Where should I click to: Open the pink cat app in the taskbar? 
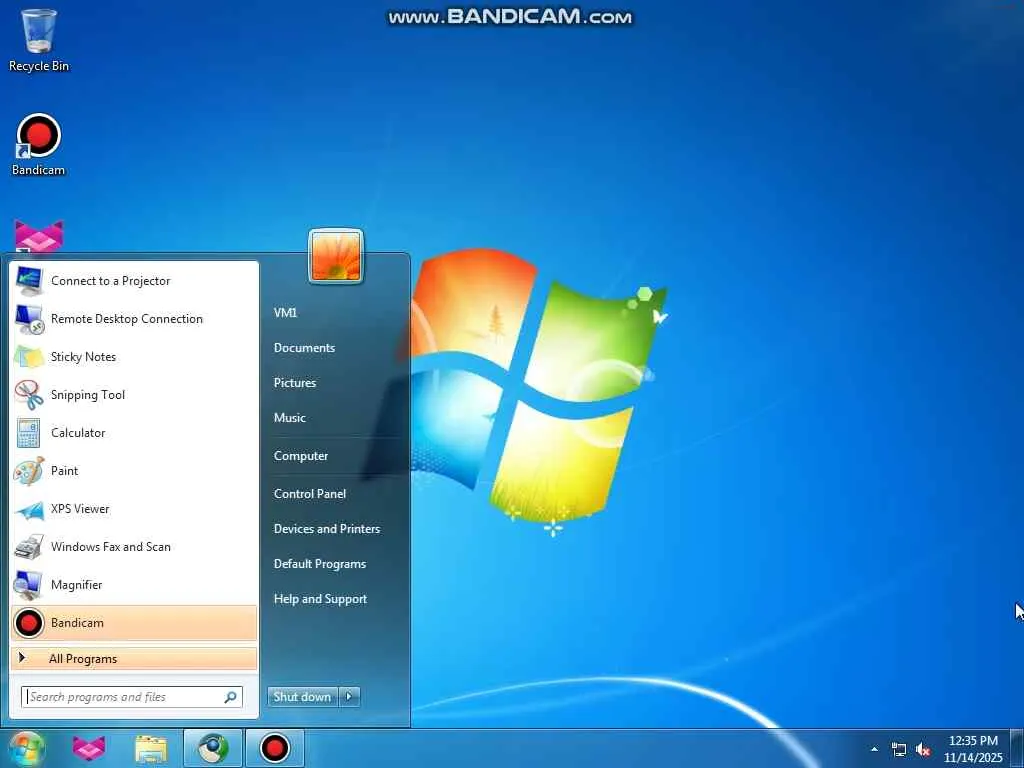[x=89, y=749]
